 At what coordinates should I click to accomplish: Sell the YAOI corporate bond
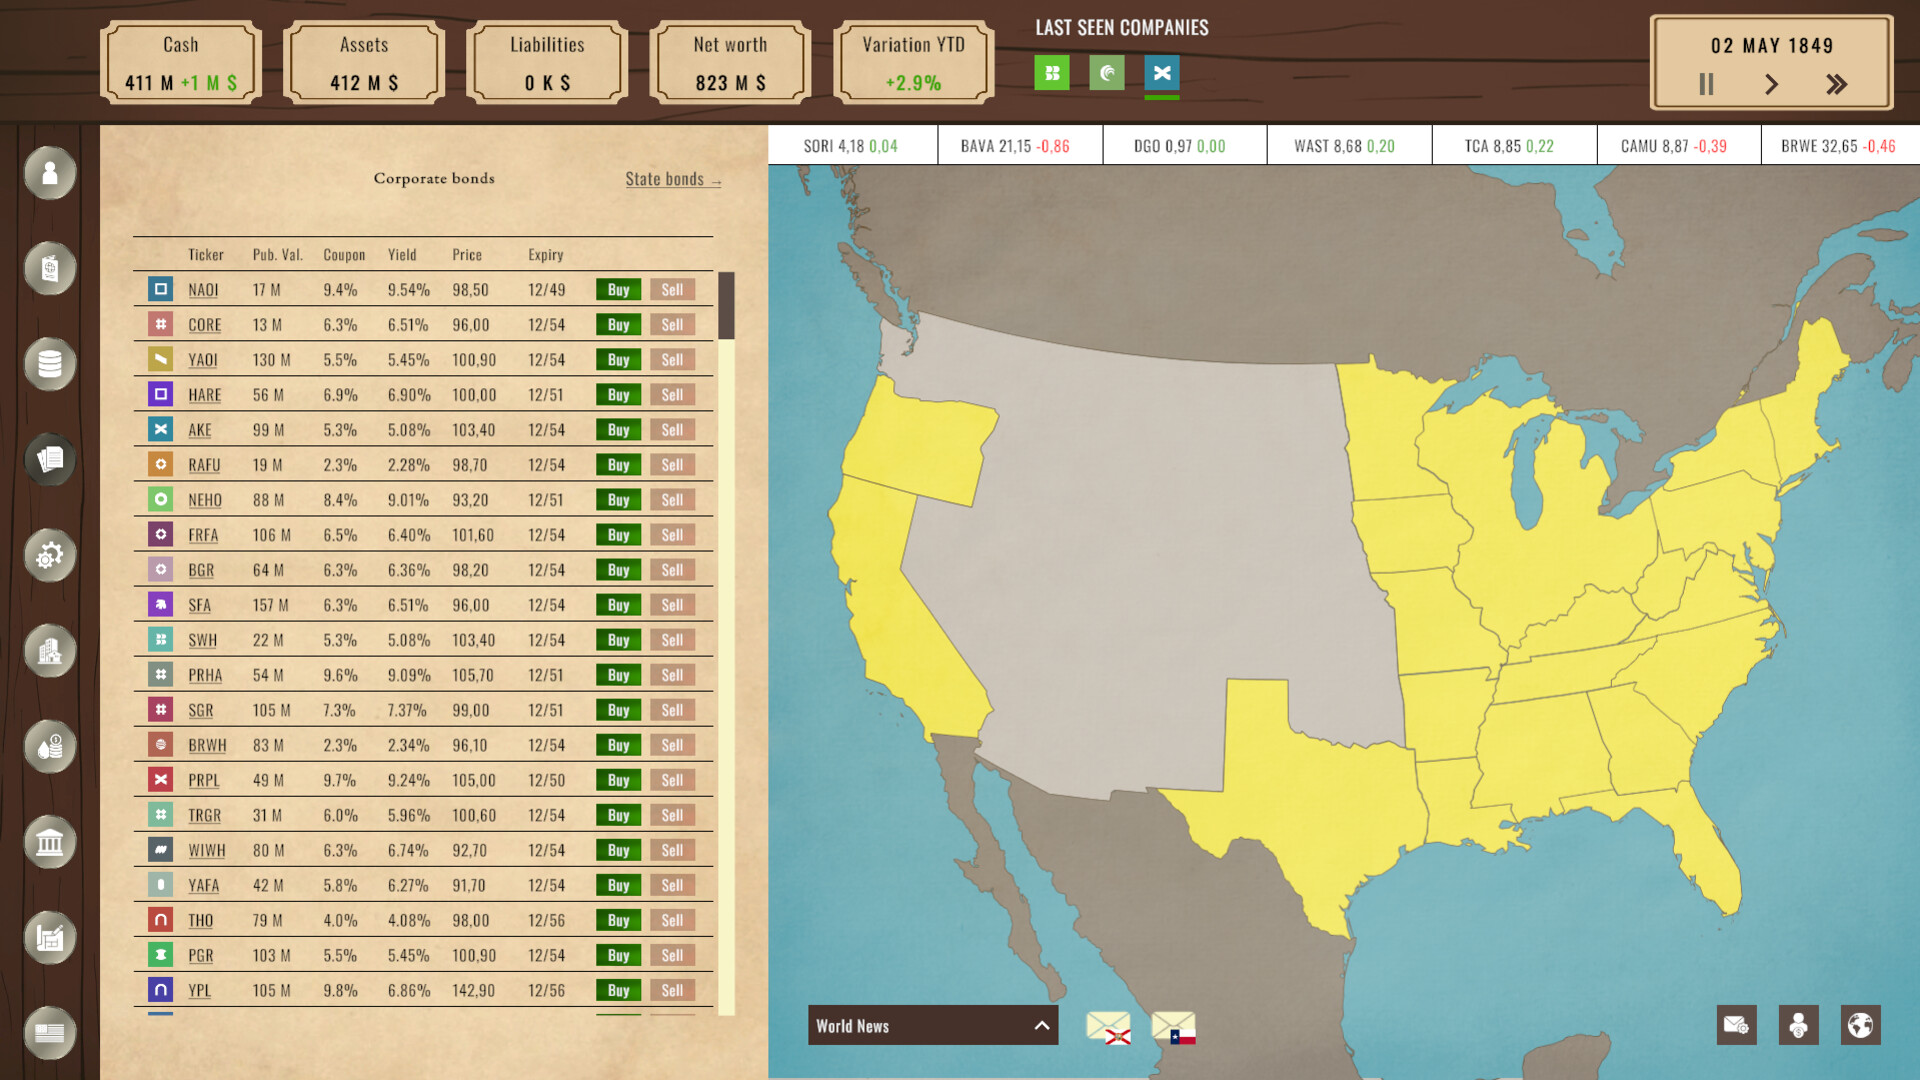coord(671,359)
